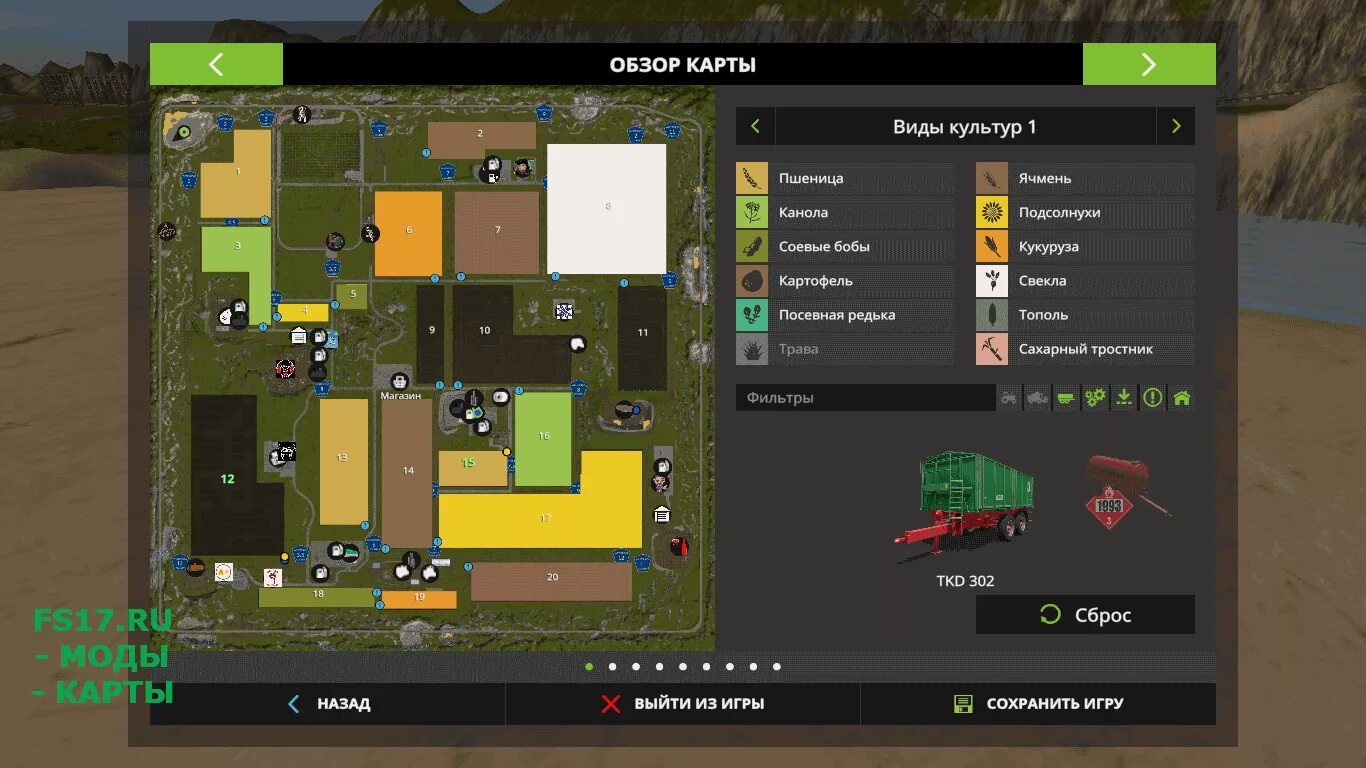Click the wood logs icon below field 12
Image resolution: width=1366 pixels, height=768 pixels.
196,567
